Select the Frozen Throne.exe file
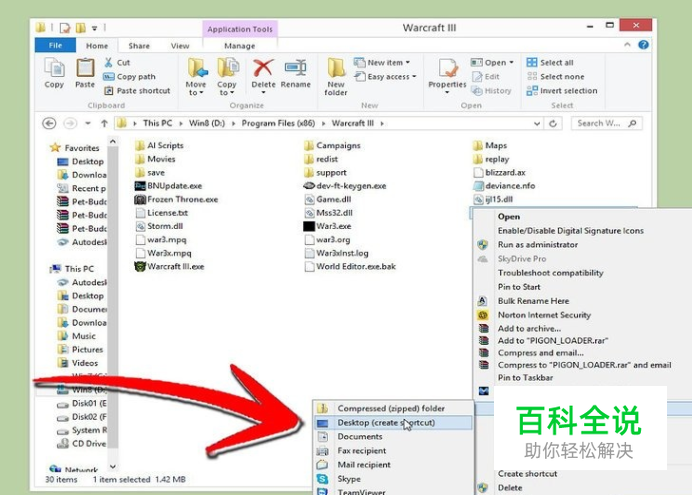 tap(176, 199)
